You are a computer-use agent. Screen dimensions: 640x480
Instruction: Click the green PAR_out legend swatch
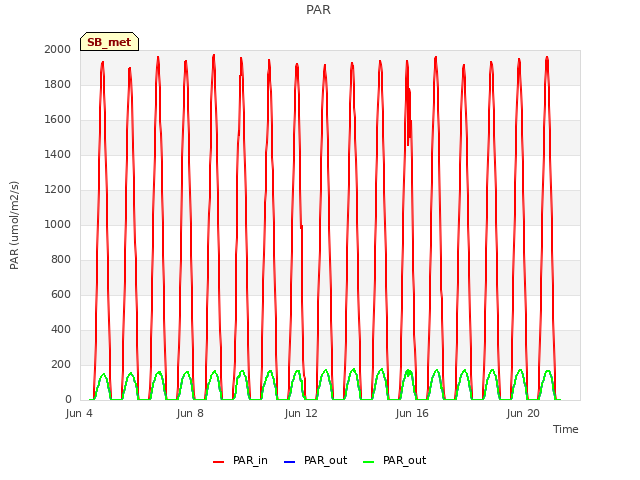click(x=368, y=462)
